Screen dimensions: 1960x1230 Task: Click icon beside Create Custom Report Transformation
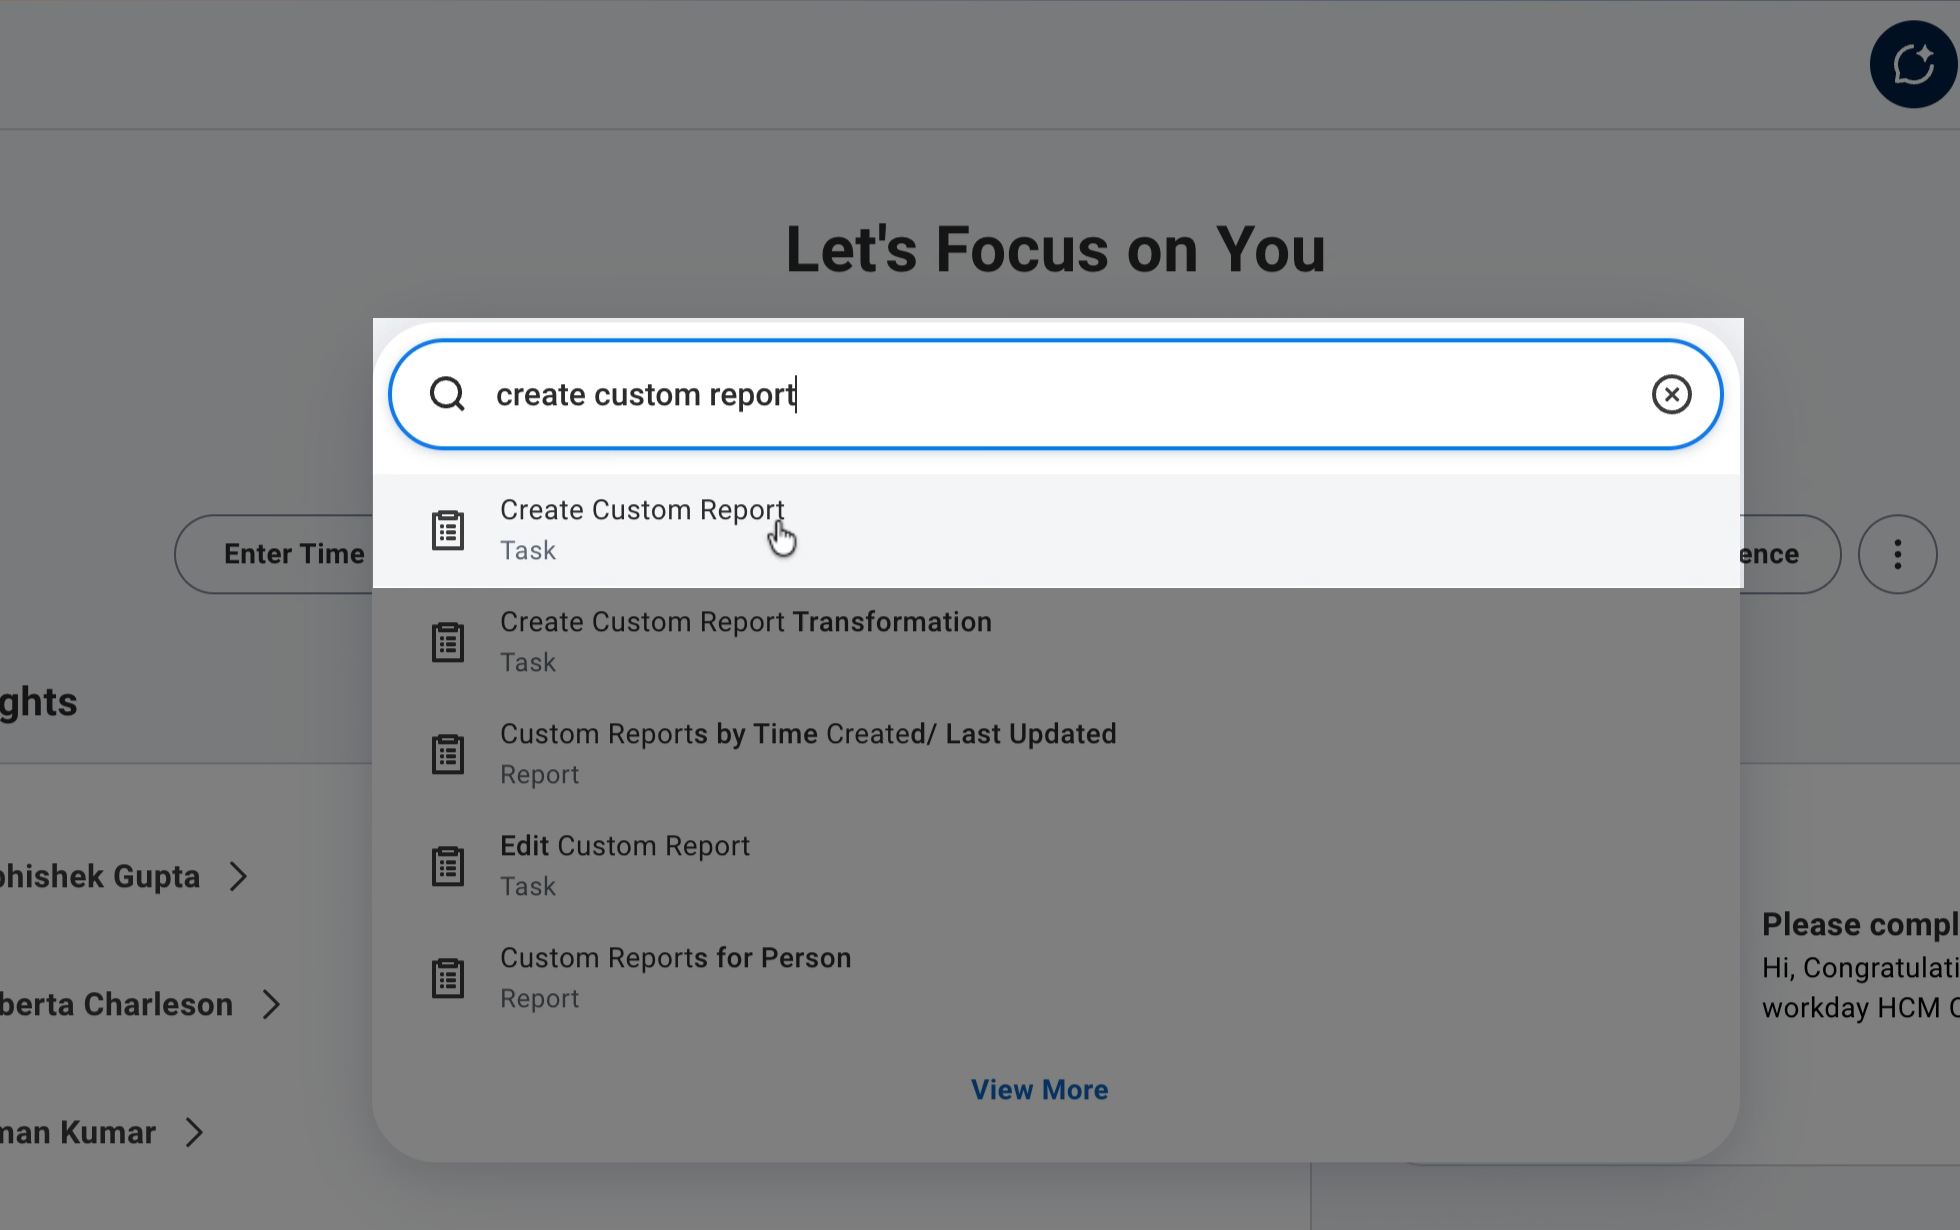click(x=448, y=642)
